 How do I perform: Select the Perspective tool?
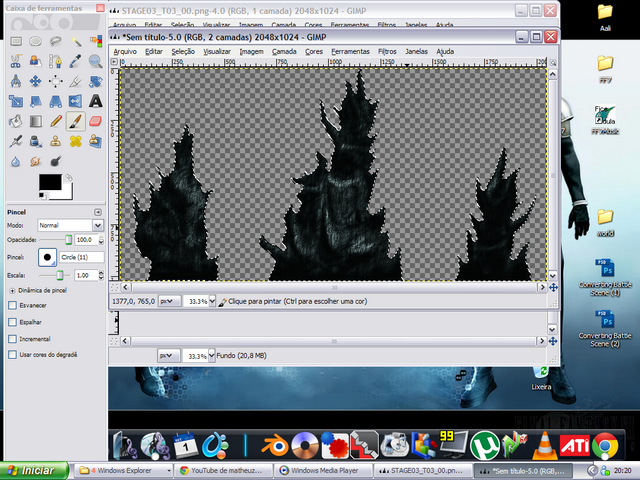[x=56, y=101]
